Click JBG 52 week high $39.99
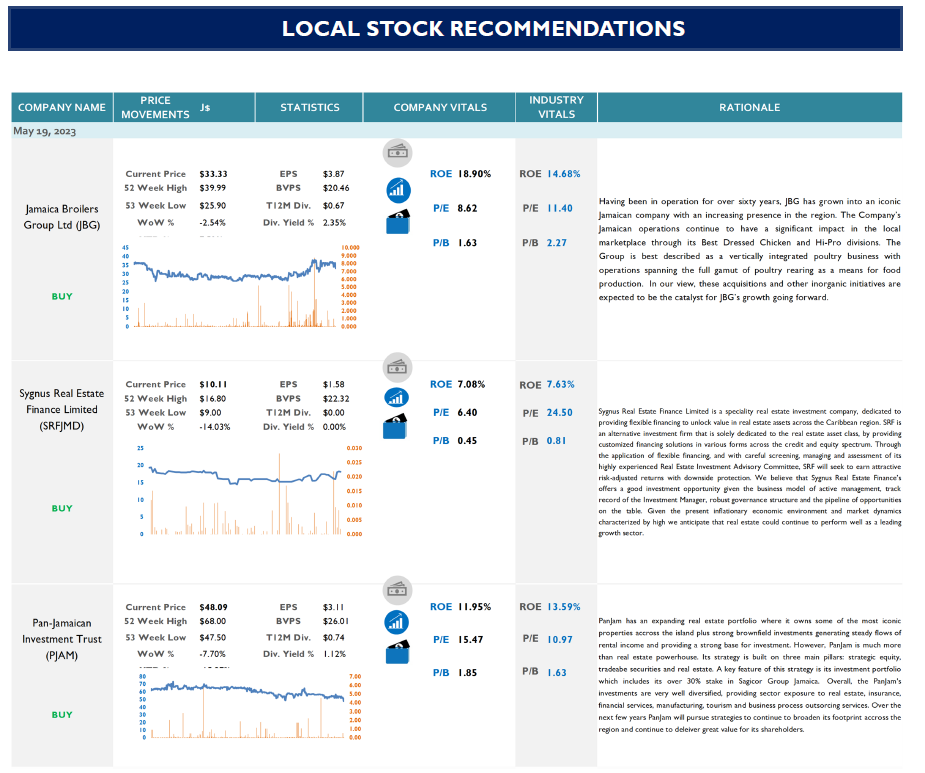Viewport: 925px width, 773px height. 212,188
